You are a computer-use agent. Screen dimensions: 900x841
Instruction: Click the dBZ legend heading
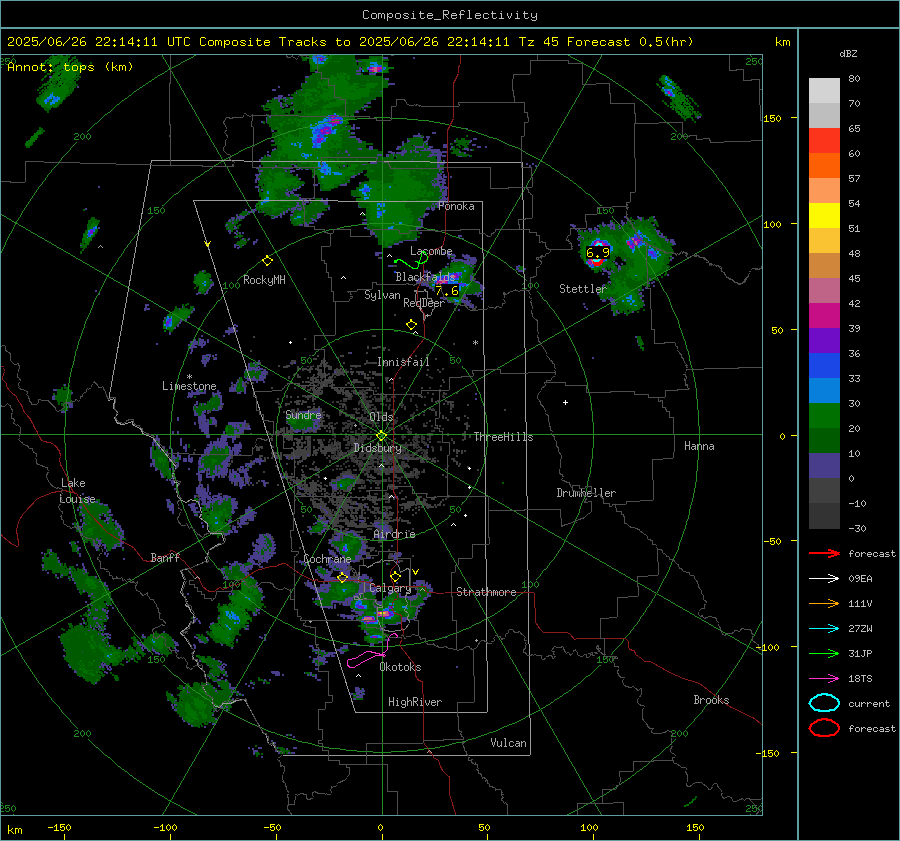tap(848, 53)
